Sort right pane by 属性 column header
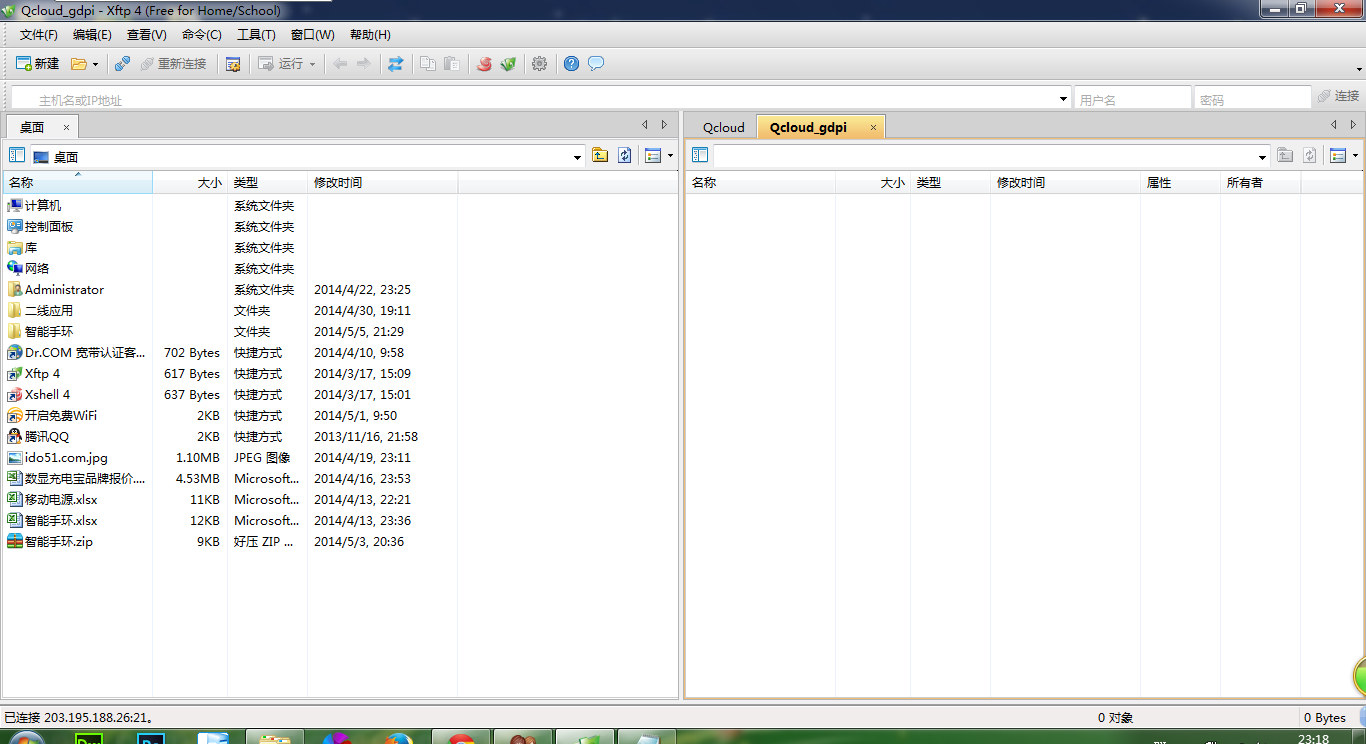 (1180, 182)
